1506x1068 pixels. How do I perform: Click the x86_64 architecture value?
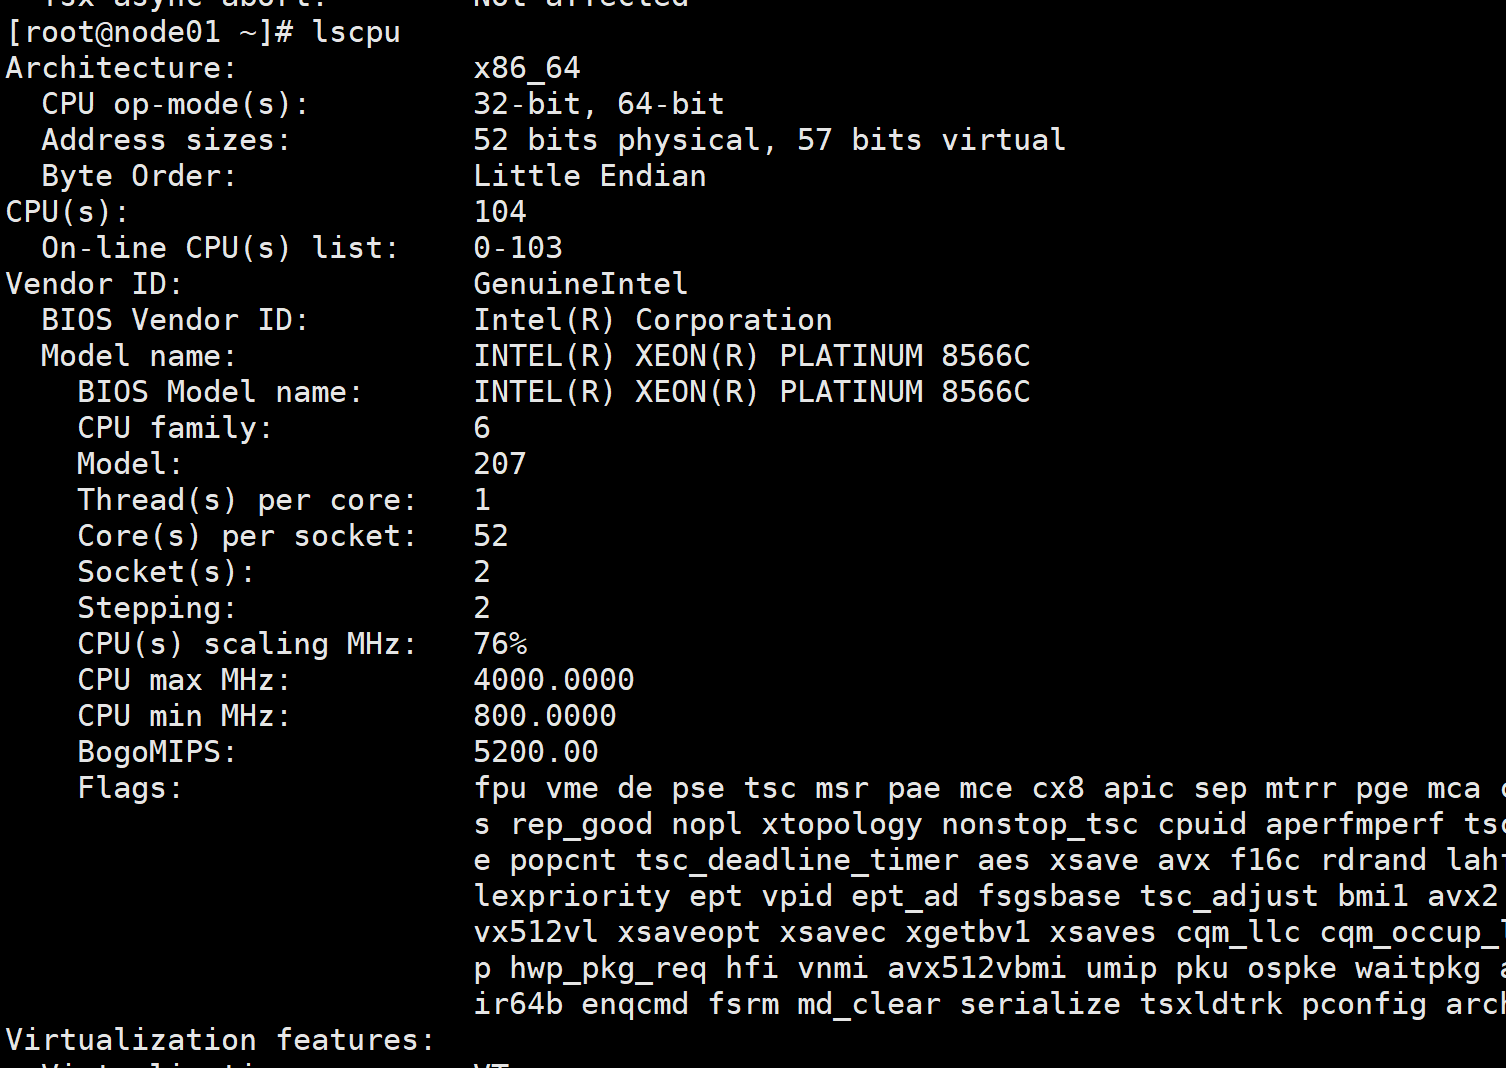[526, 68]
